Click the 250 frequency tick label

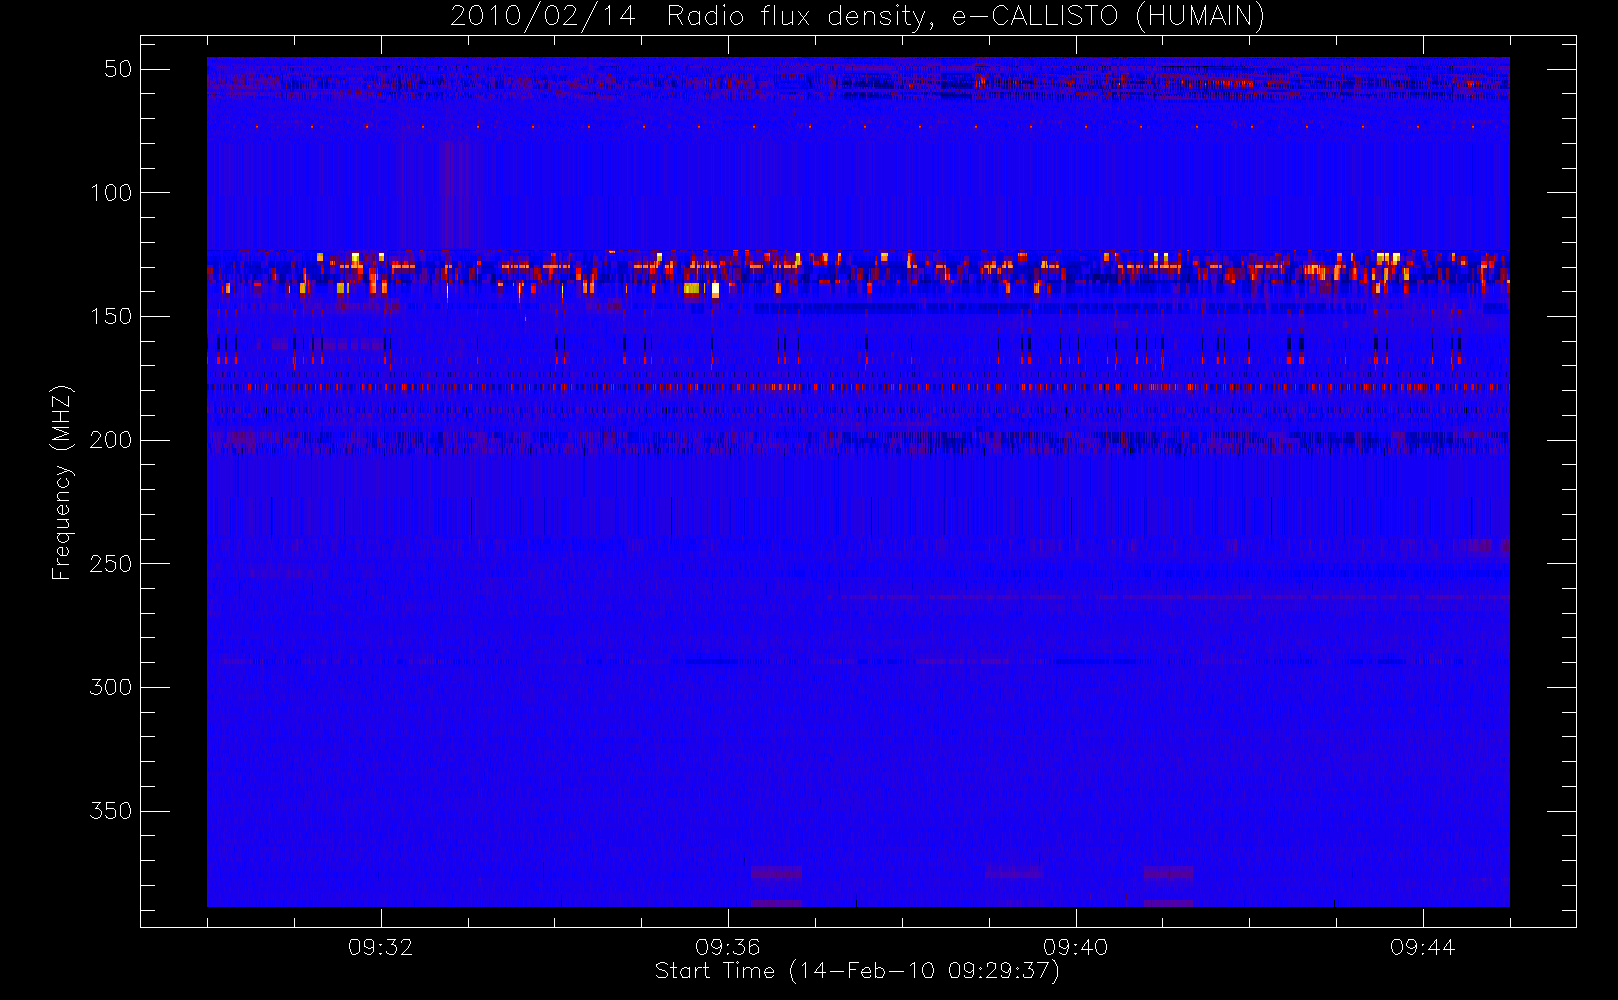pyautogui.click(x=111, y=564)
